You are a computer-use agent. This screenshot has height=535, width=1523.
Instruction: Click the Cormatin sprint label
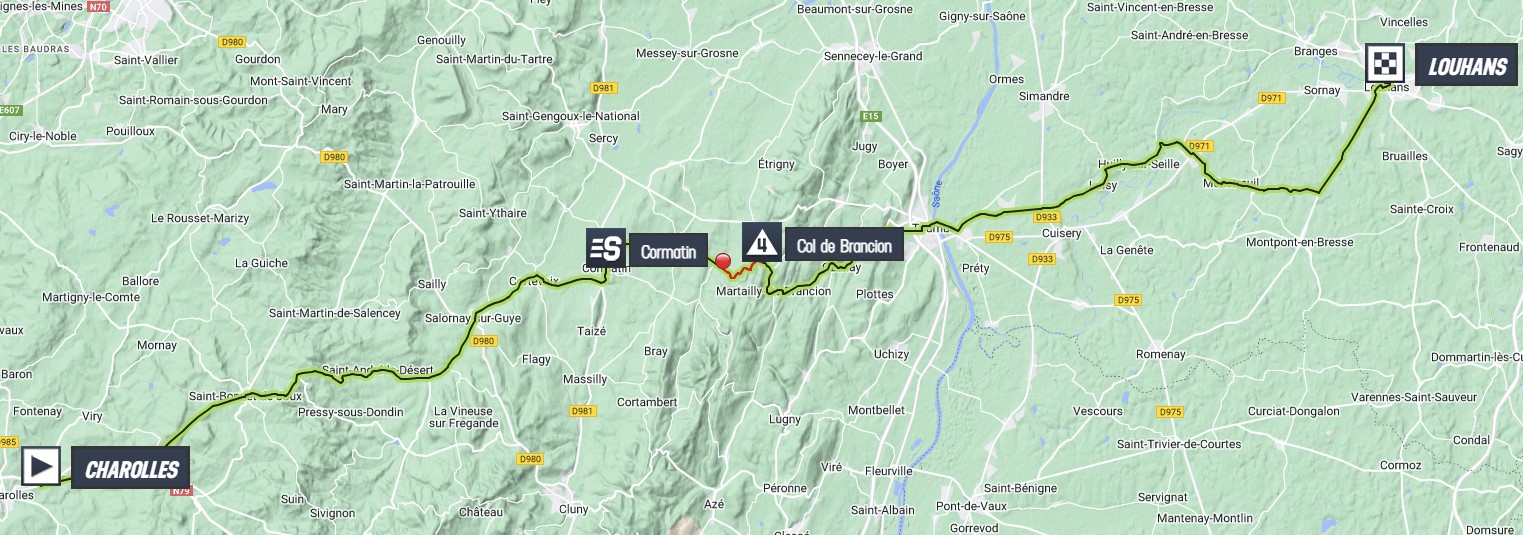668,251
